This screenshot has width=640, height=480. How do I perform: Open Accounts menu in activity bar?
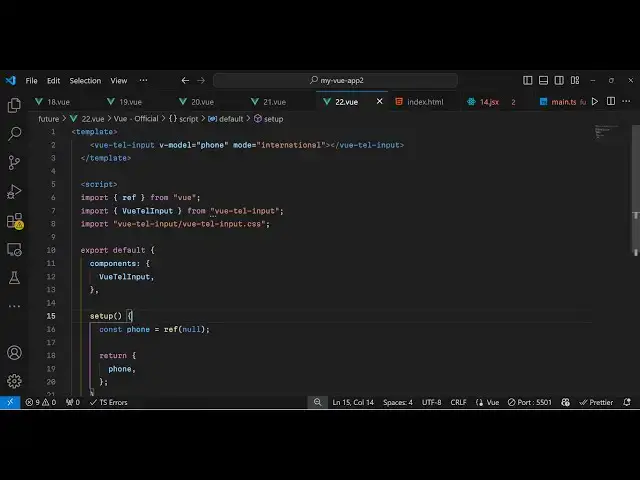click(x=14, y=353)
